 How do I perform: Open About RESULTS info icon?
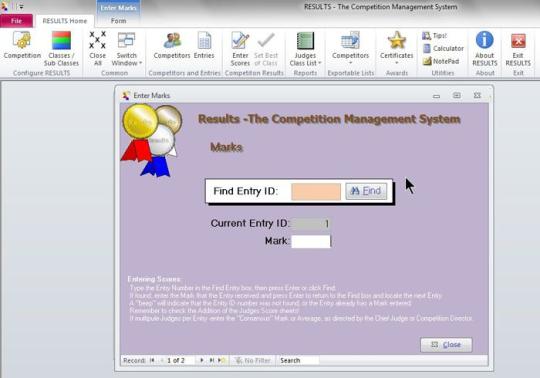click(485, 49)
